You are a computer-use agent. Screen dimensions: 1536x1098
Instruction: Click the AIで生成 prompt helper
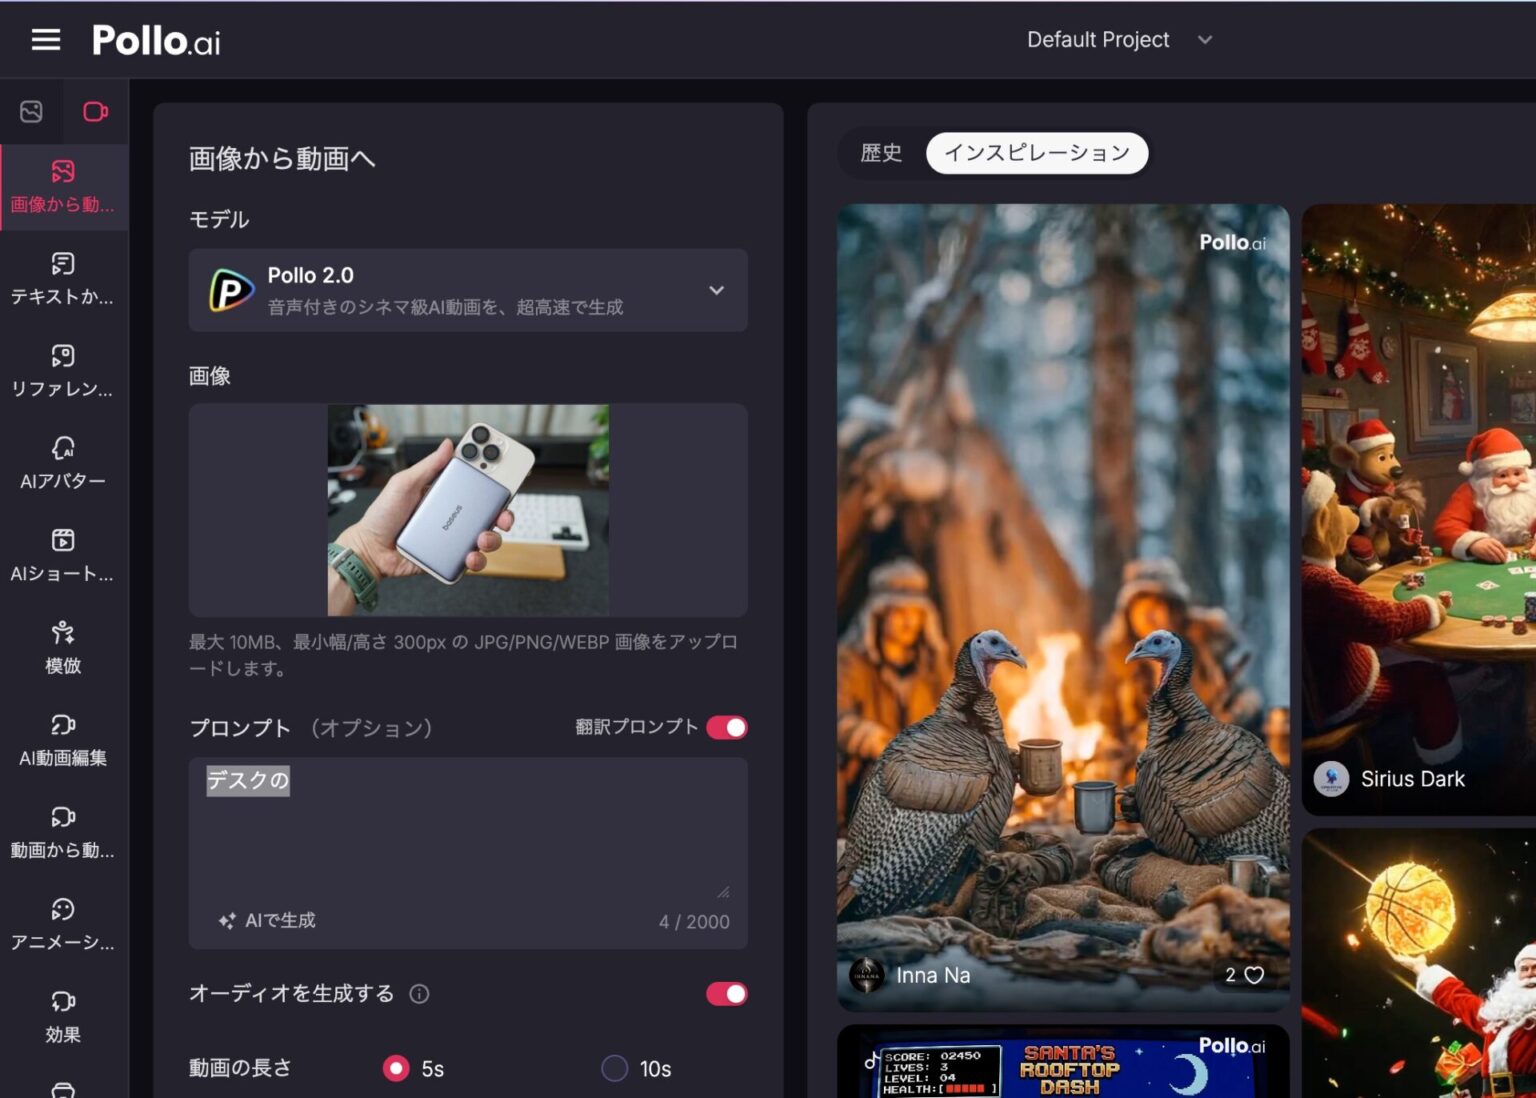(x=264, y=920)
